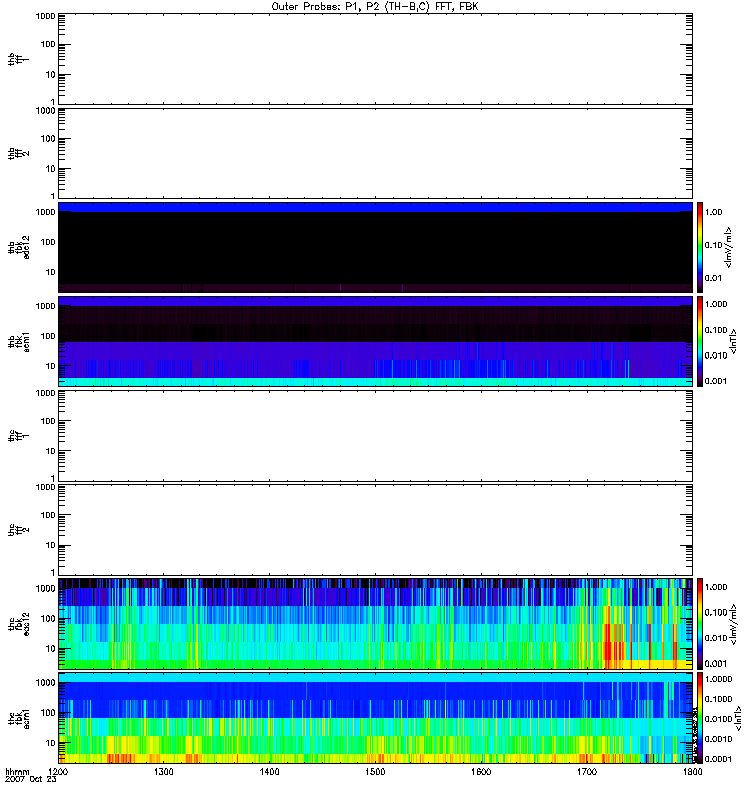Screen dimensions: 750x800
Task: Click the 'thb fbk scm1' spectrogram panel
Action: click(x=376, y=342)
